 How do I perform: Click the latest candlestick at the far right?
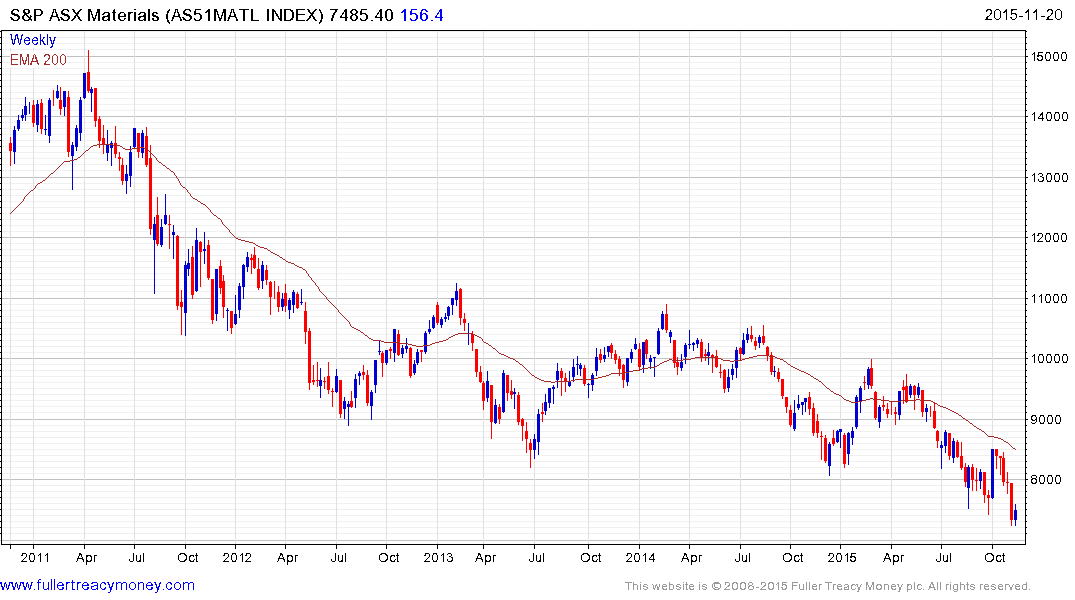[x=1015, y=513]
